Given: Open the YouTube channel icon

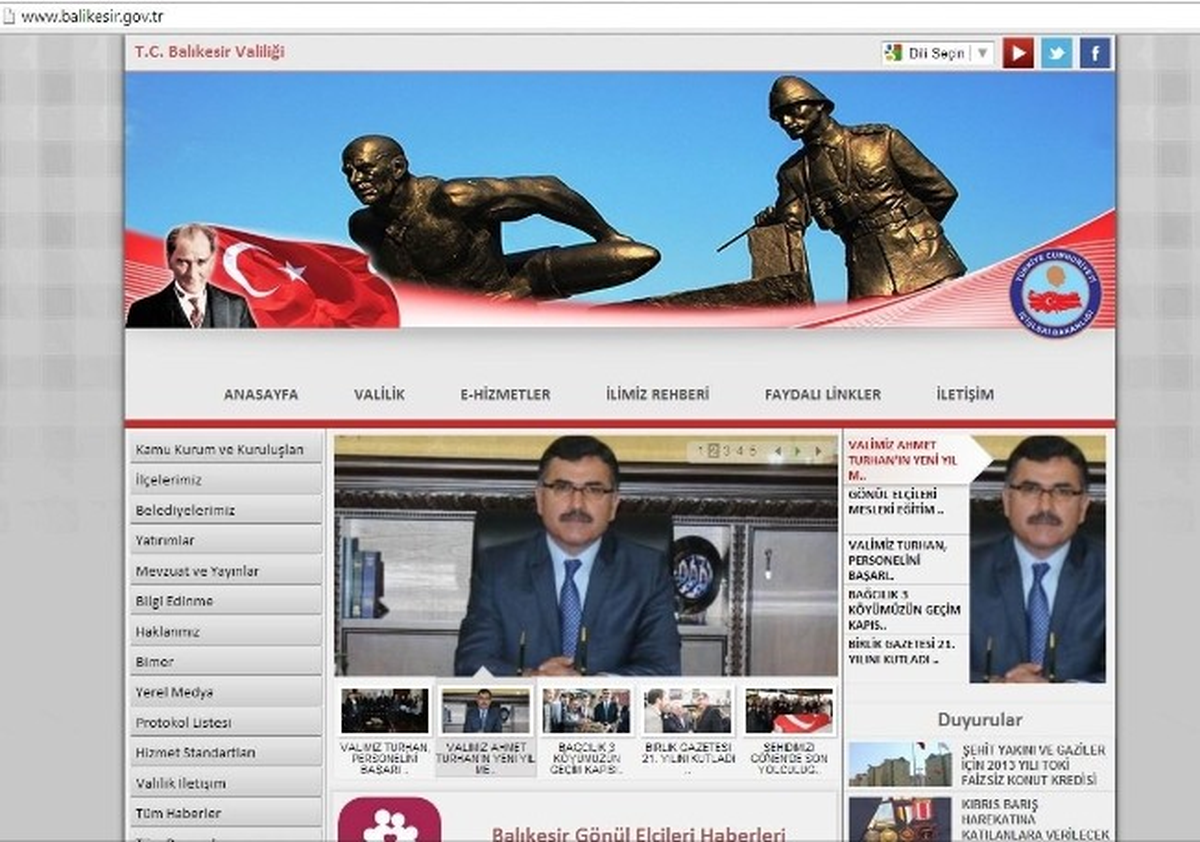Looking at the screenshot, I should coord(1017,52).
